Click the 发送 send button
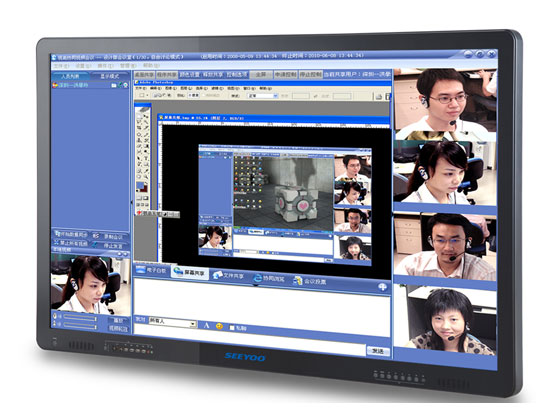Viewport: 560px width, 420px height. click(378, 351)
